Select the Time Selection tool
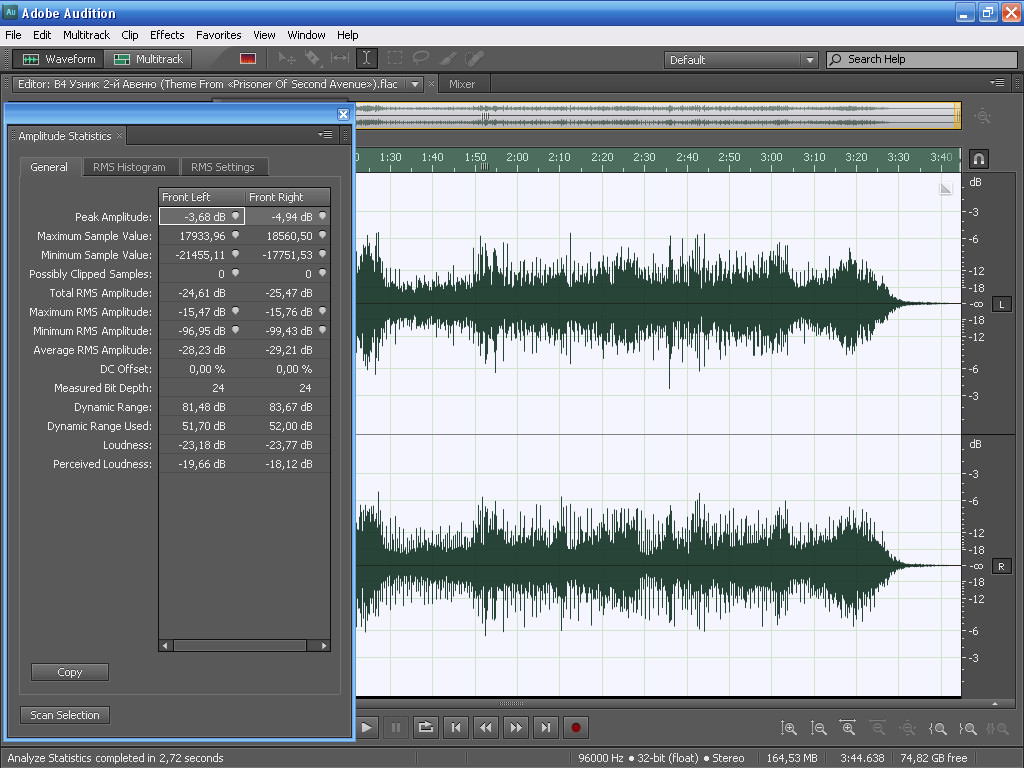The image size is (1024, 768). [367, 59]
